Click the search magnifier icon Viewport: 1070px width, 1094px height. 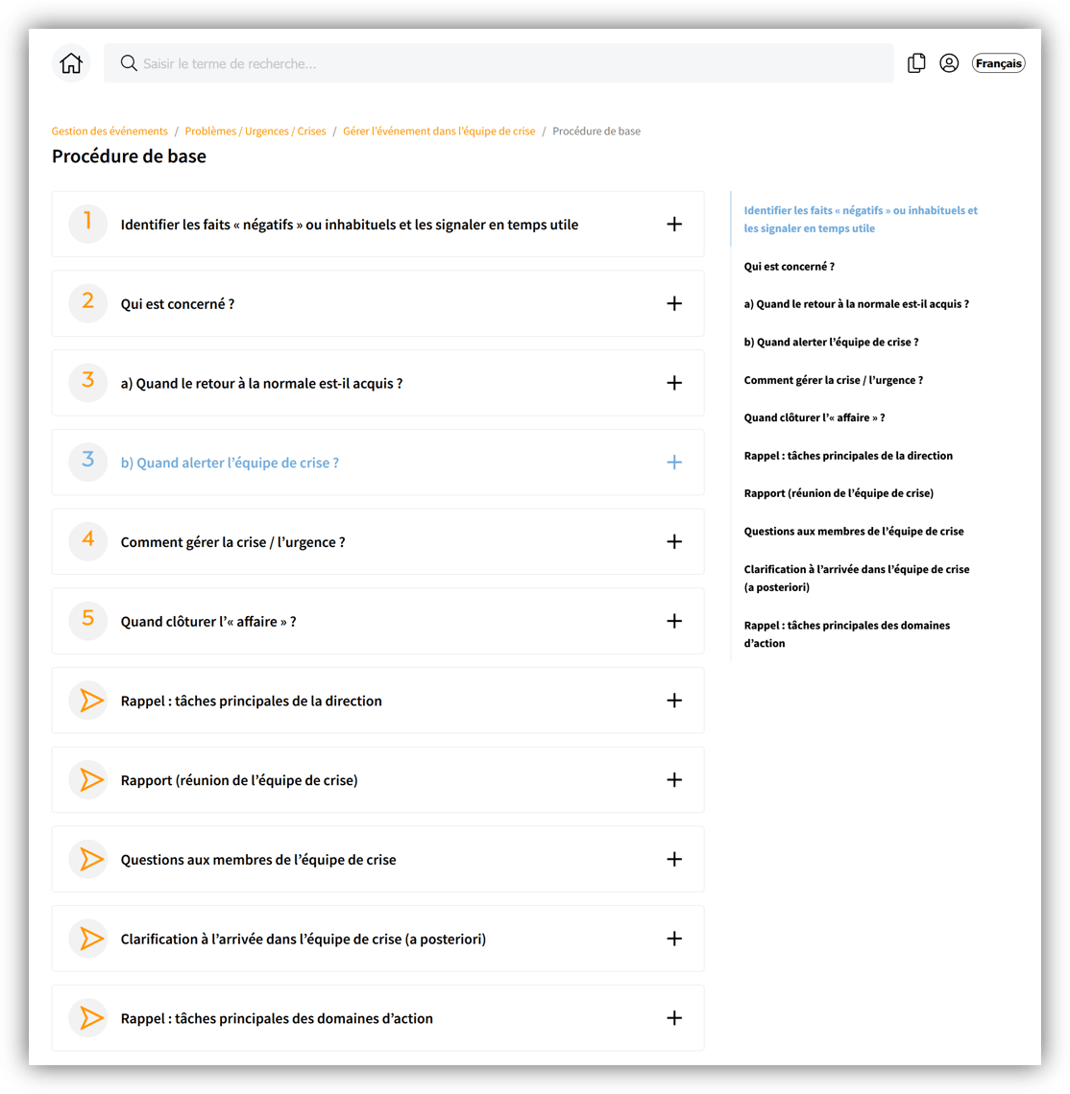(x=128, y=64)
